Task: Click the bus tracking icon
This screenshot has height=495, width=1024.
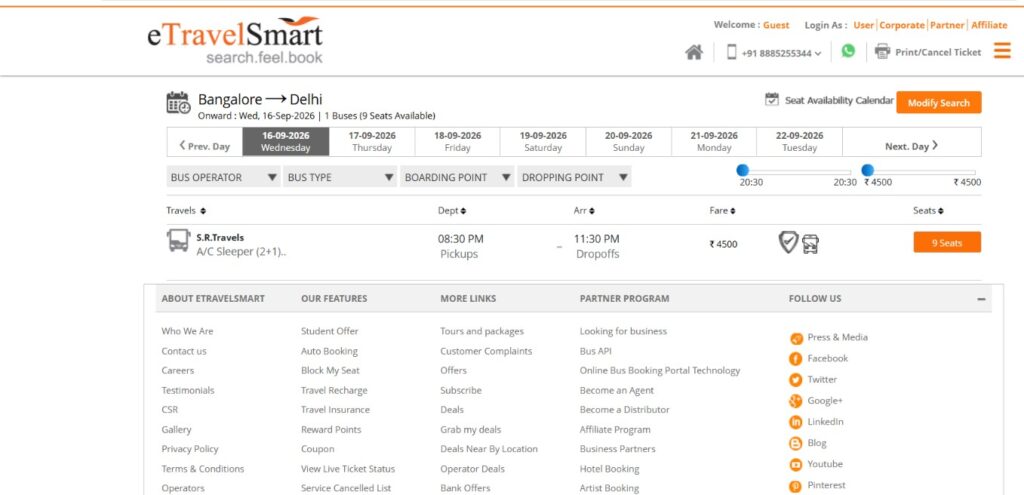Action: [810, 244]
